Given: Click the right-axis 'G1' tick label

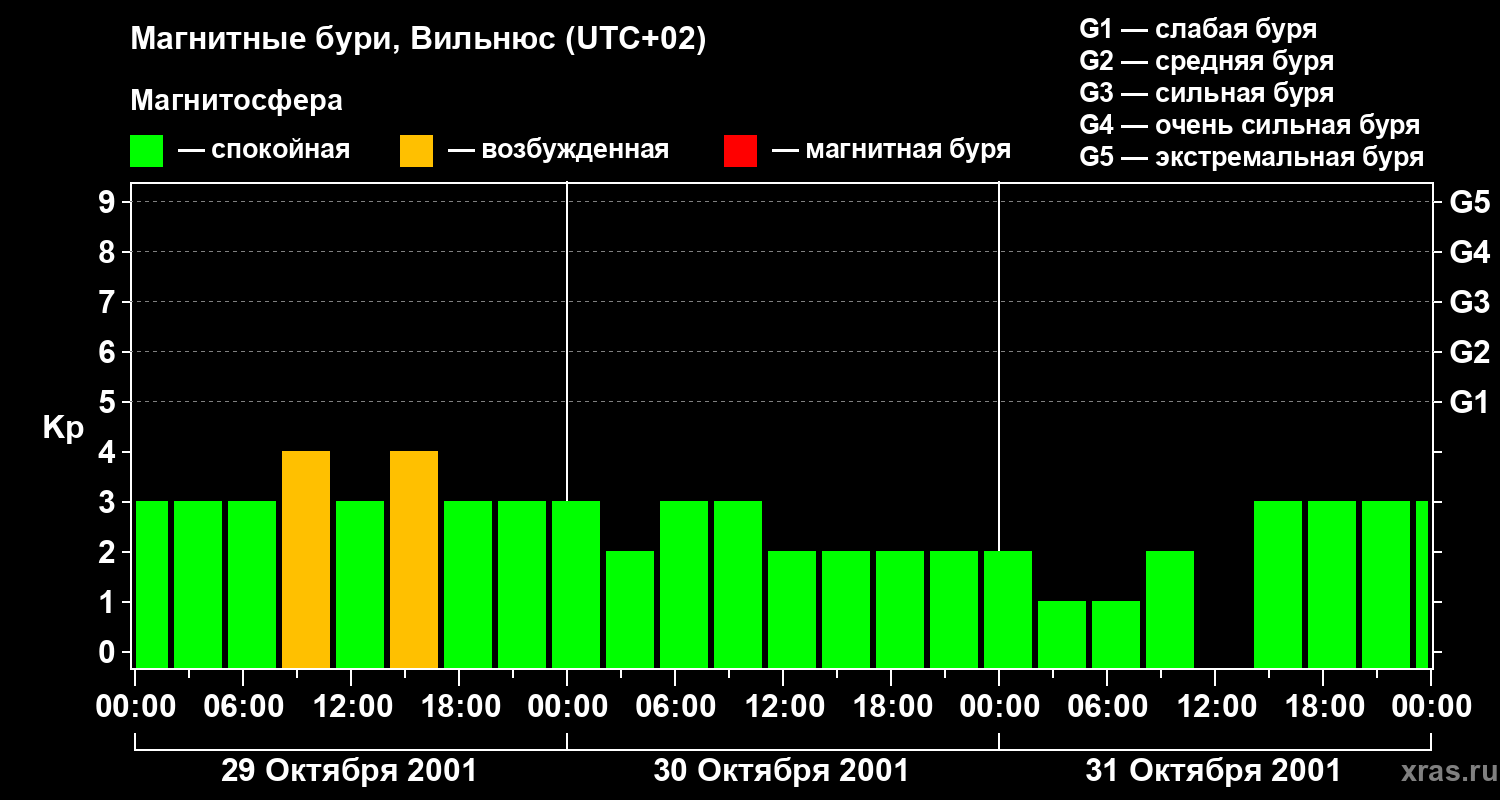Looking at the screenshot, I should [x=1469, y=402].
